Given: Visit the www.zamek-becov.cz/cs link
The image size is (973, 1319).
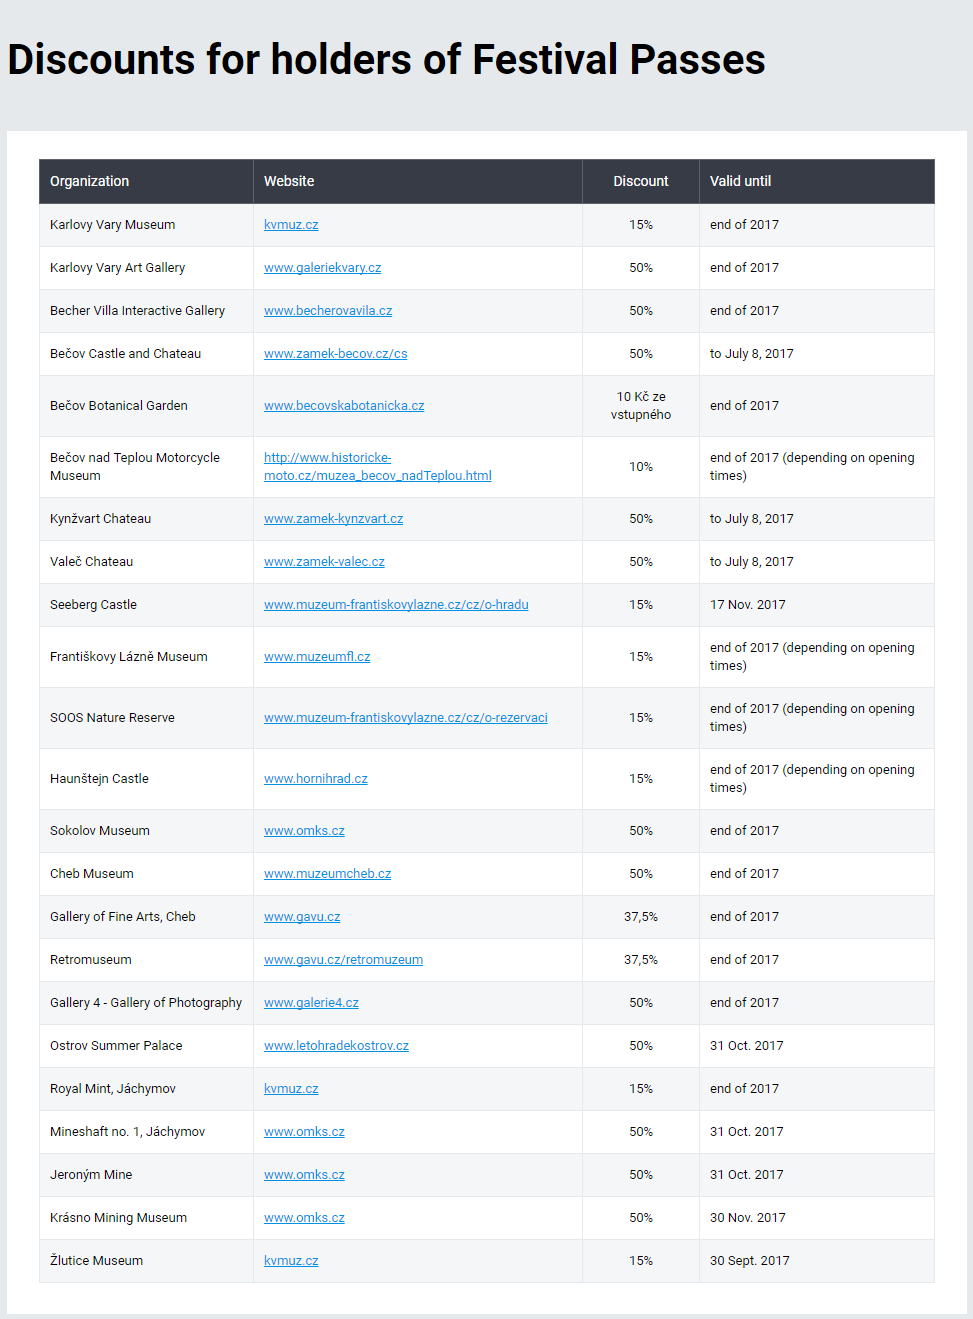Looking at the screenshot, I should pyautogui.click(x=335, y=354).
